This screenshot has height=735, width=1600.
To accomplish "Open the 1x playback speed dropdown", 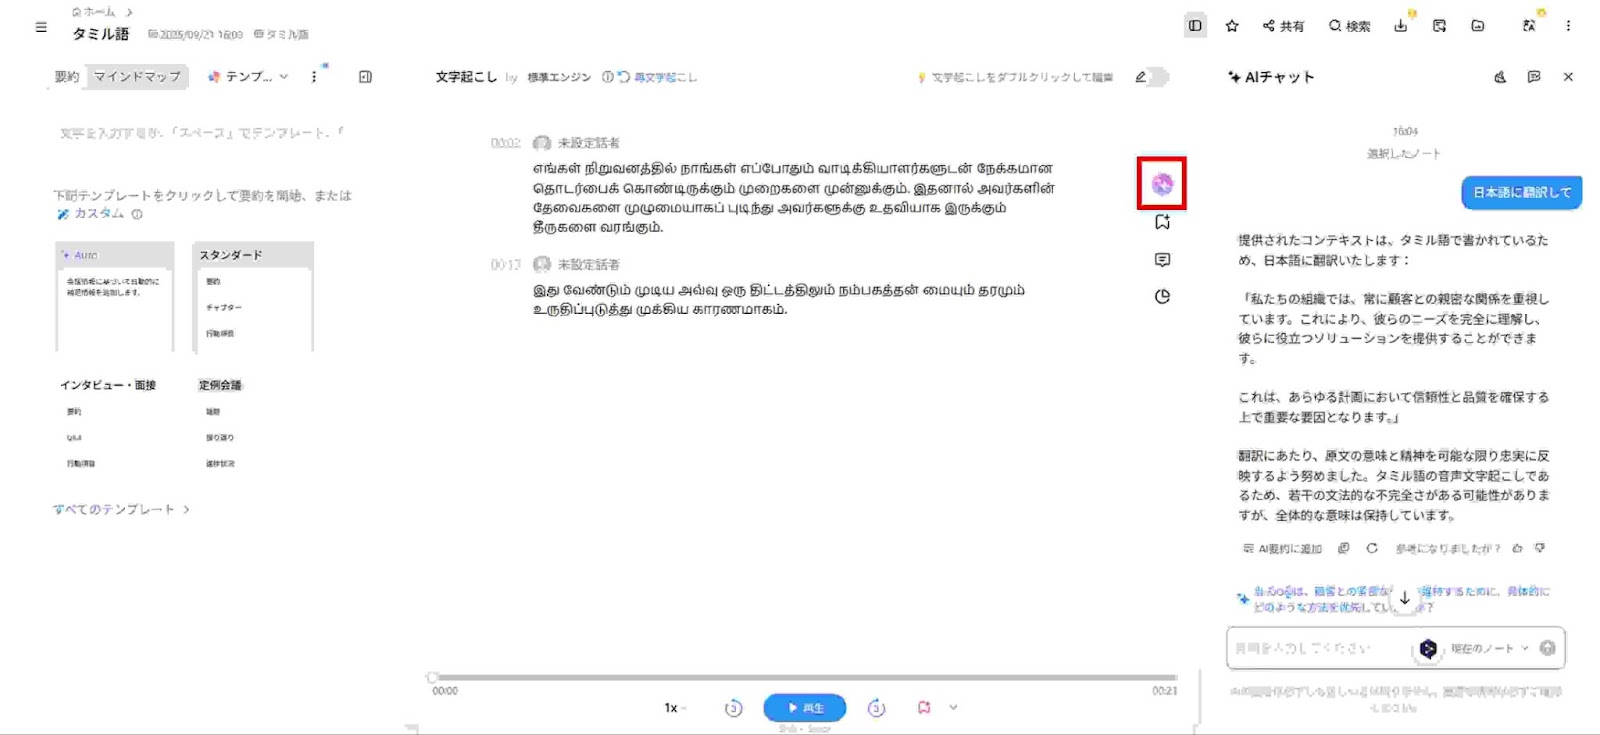I will [675, 708].
